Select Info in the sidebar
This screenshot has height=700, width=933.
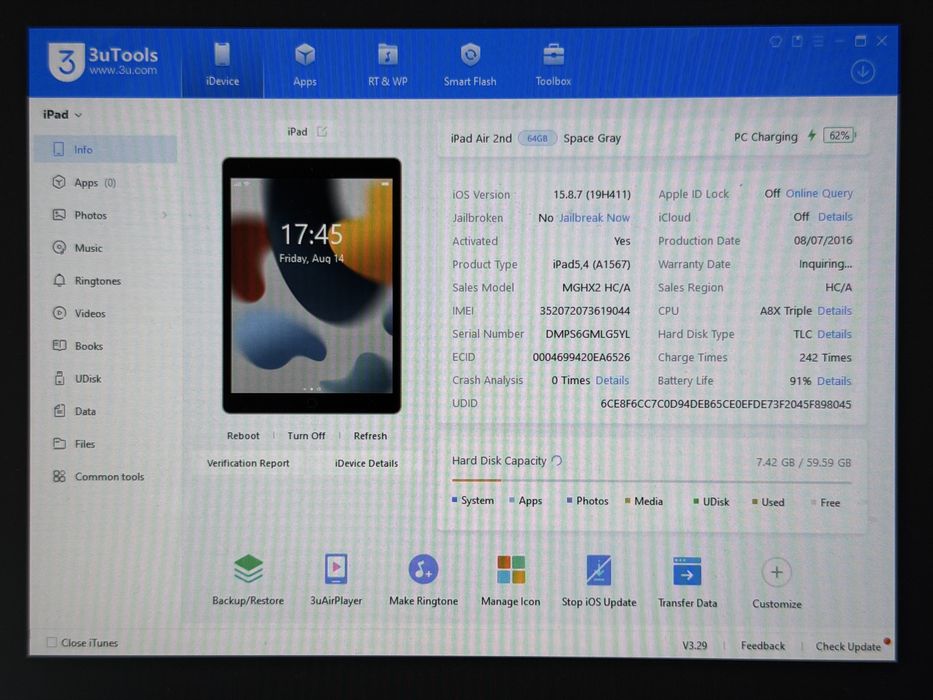coord(105,149)
